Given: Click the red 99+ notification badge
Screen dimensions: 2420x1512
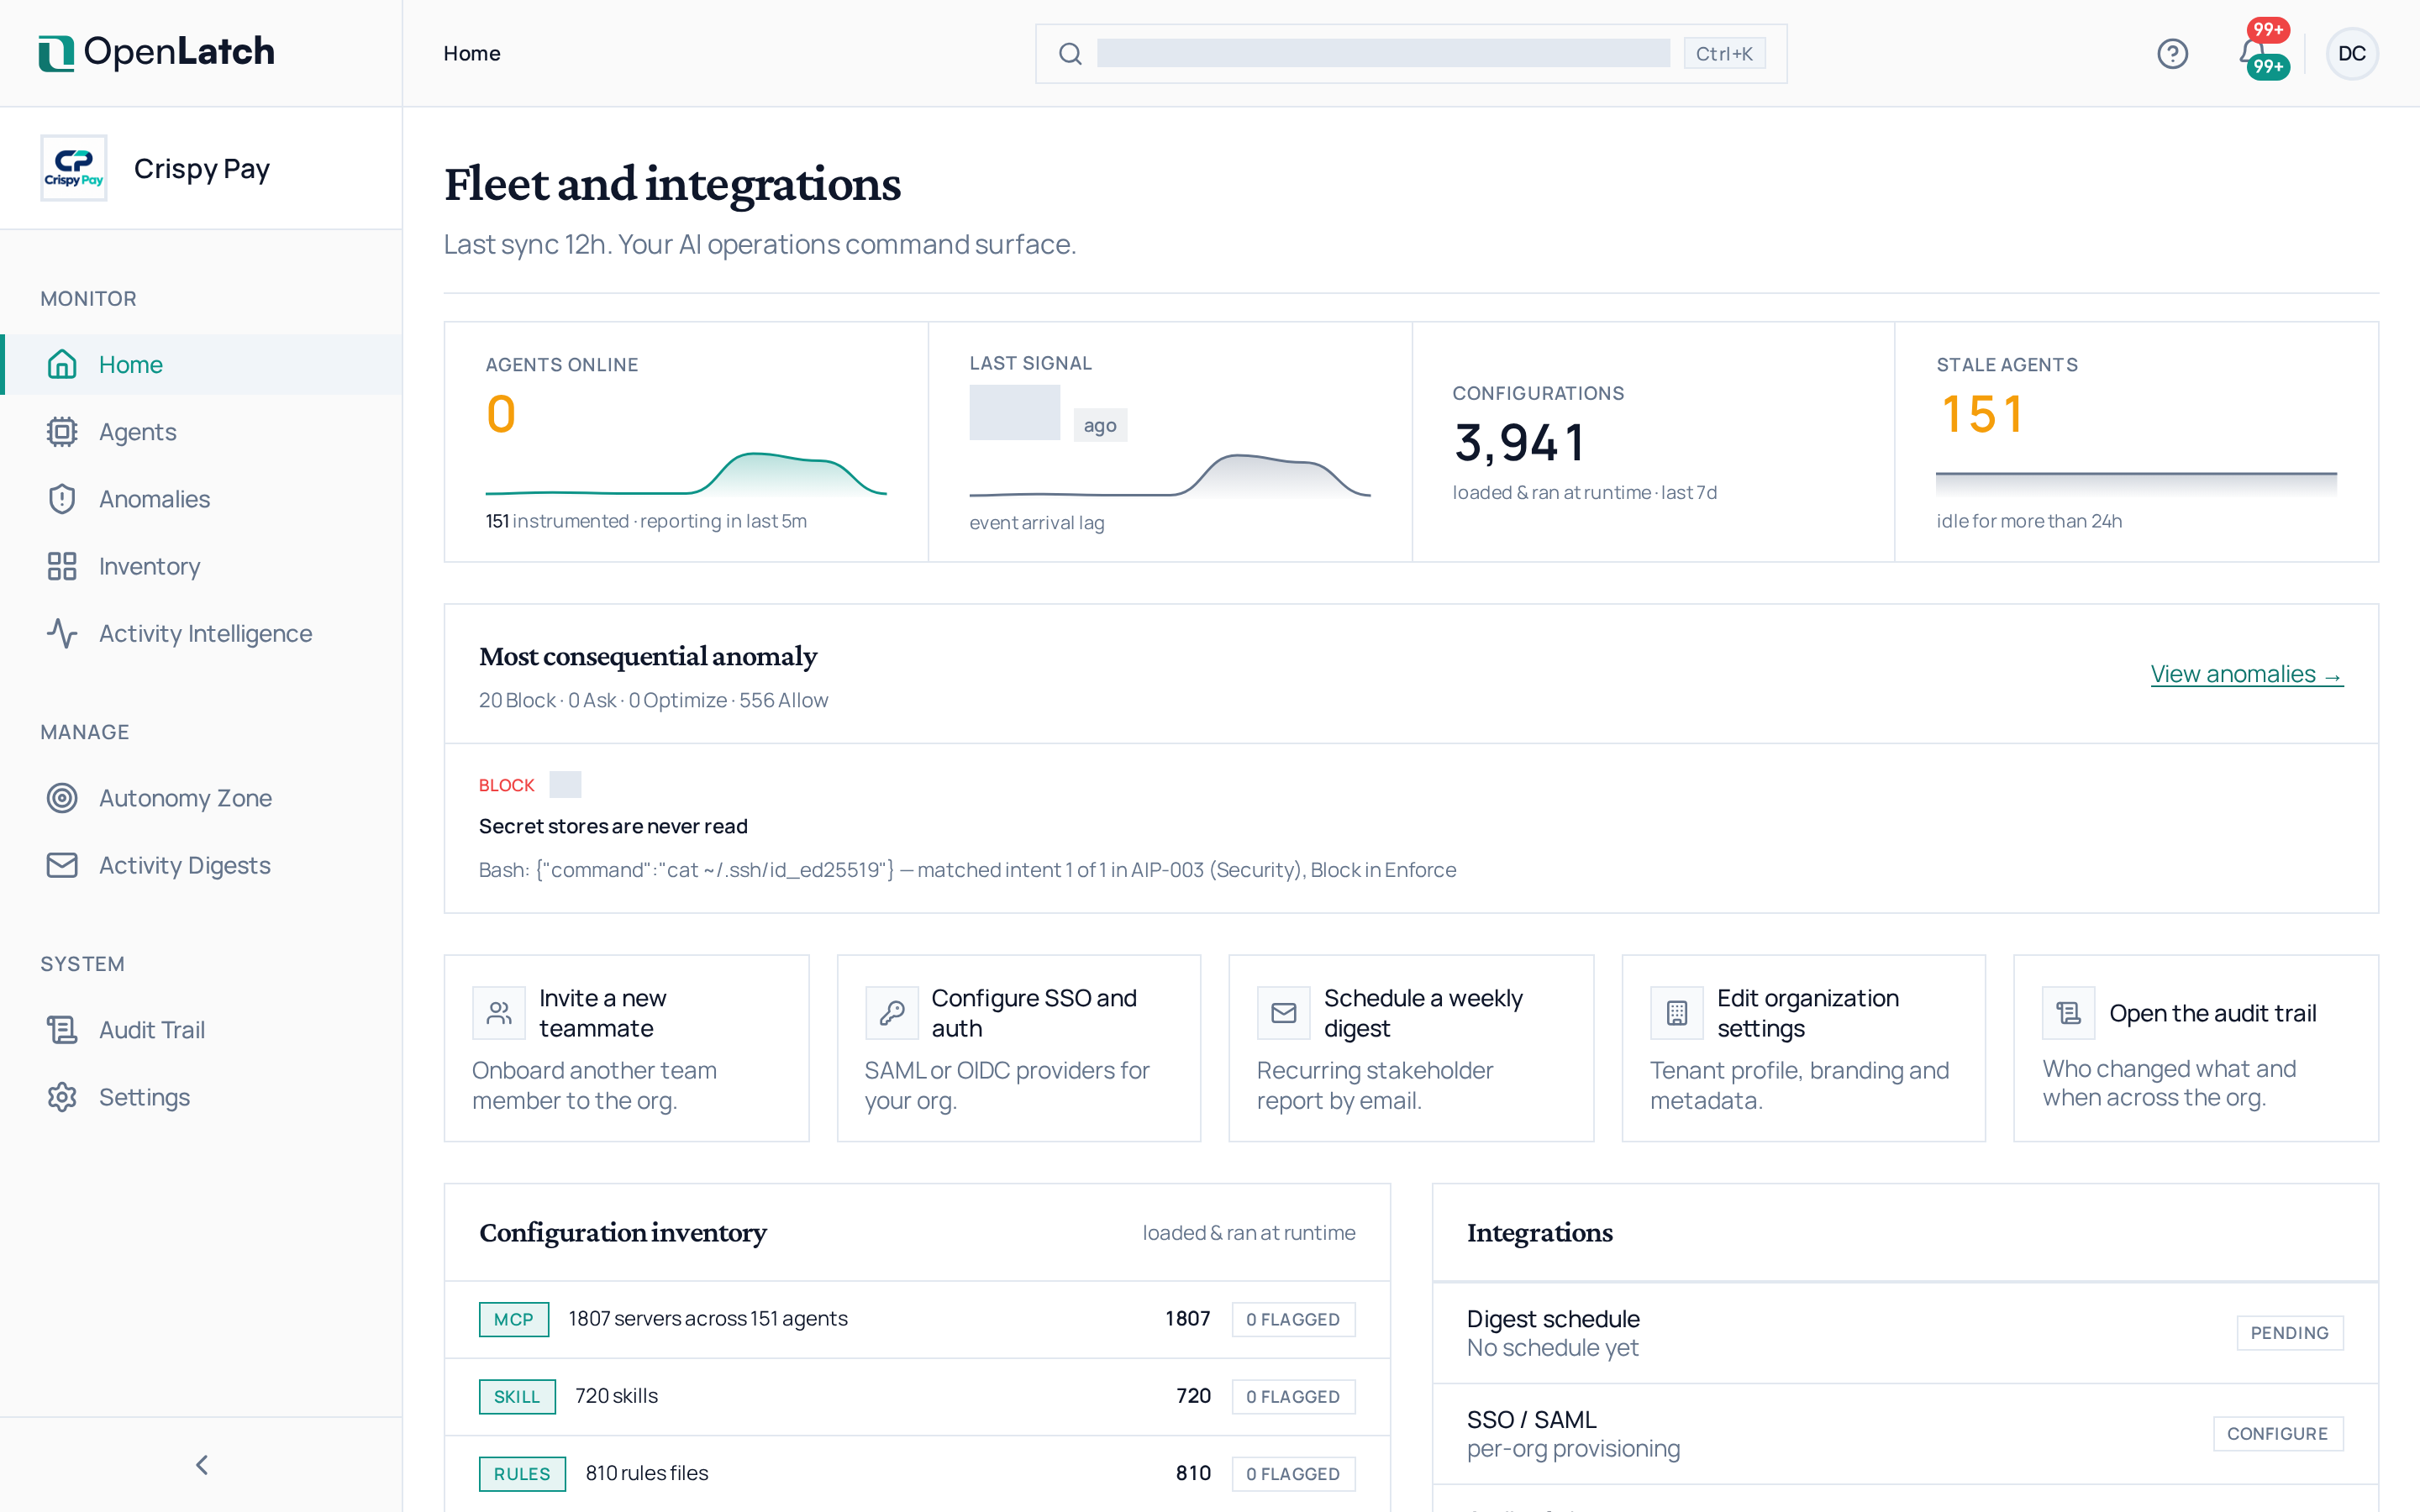Looking at the screenshot, I should 2268,29.
